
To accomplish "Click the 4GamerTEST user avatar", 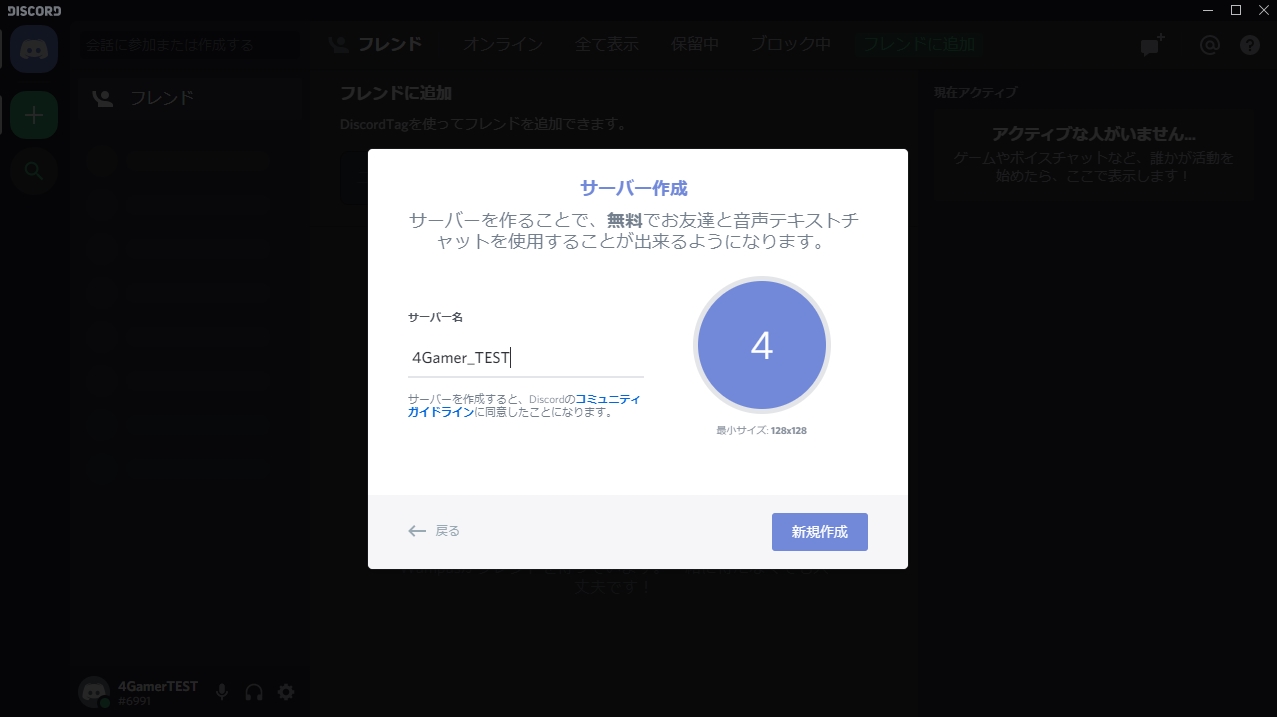I will pyautogui.click(x=94, y=692).
